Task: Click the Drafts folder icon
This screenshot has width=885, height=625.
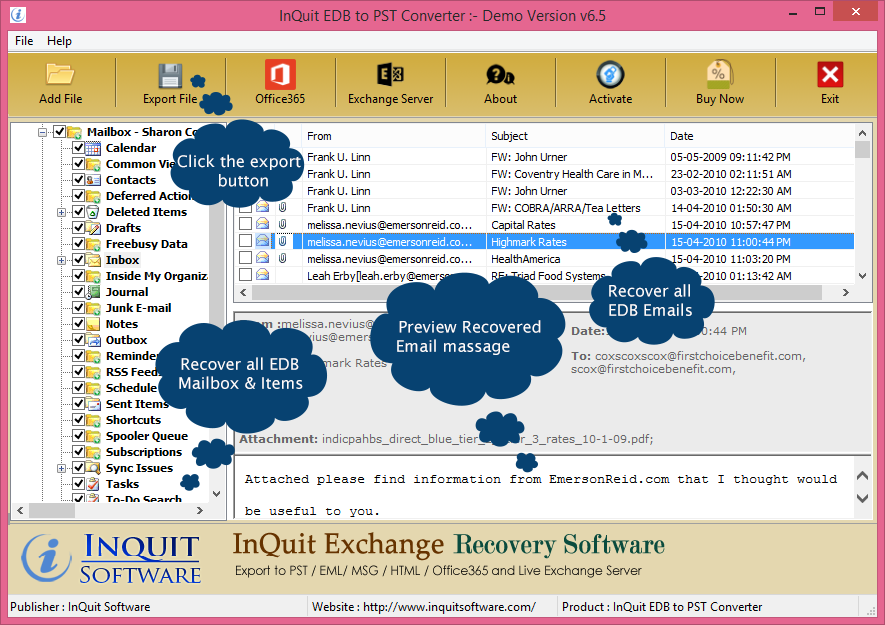Action: click(93, 228)
